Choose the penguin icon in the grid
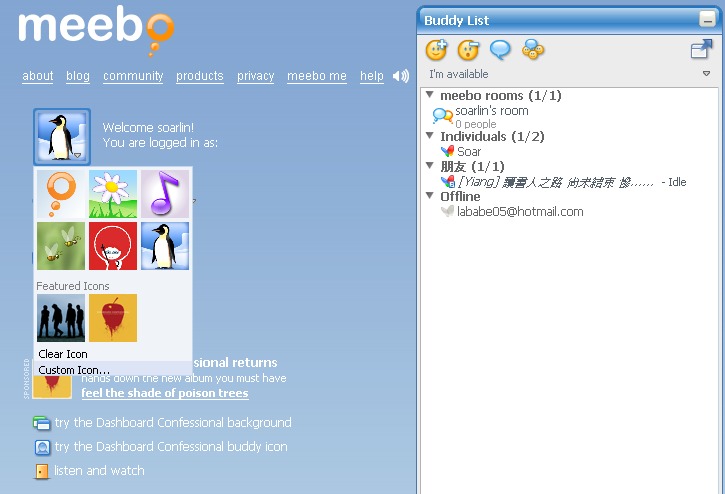The width and height of the screenshot is (725, 494). click(x=165, y=246)
